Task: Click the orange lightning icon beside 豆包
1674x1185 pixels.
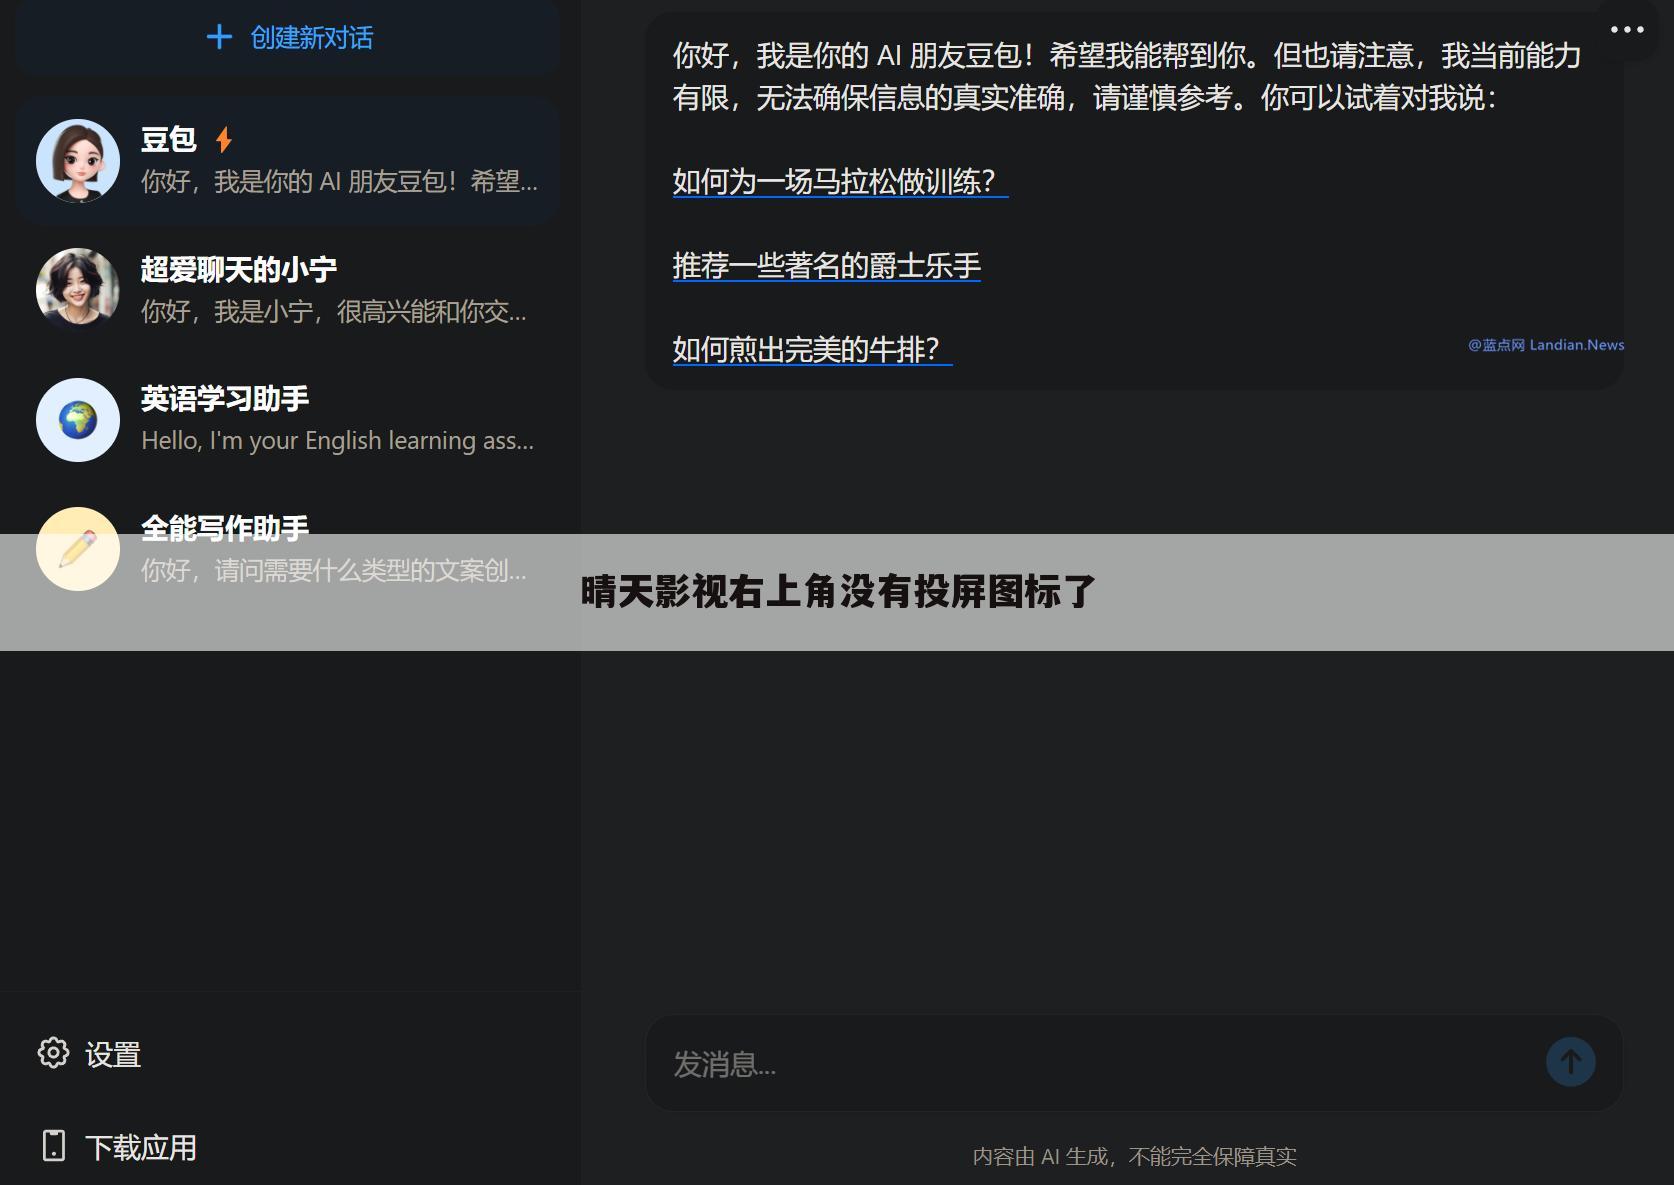Action: 224,139
